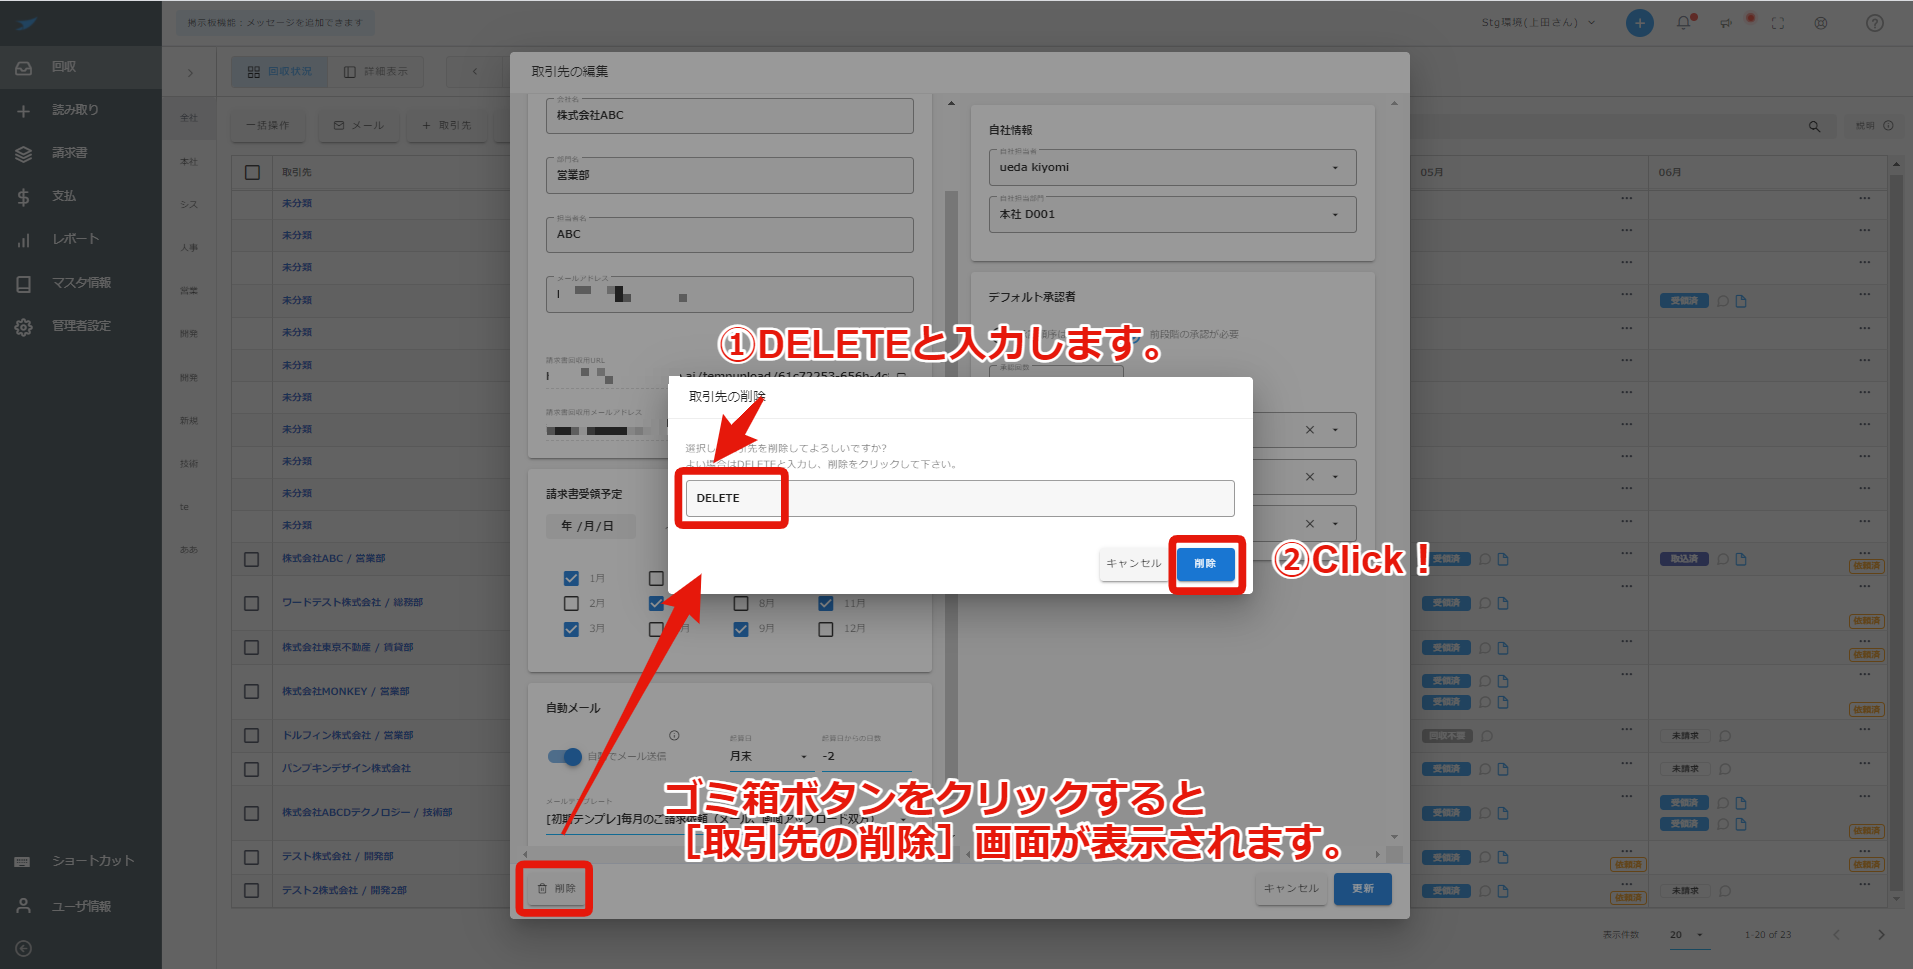The image size is (1913, 969).
Task: Open notifications bell icon
Action: (x=1684, y=23)
